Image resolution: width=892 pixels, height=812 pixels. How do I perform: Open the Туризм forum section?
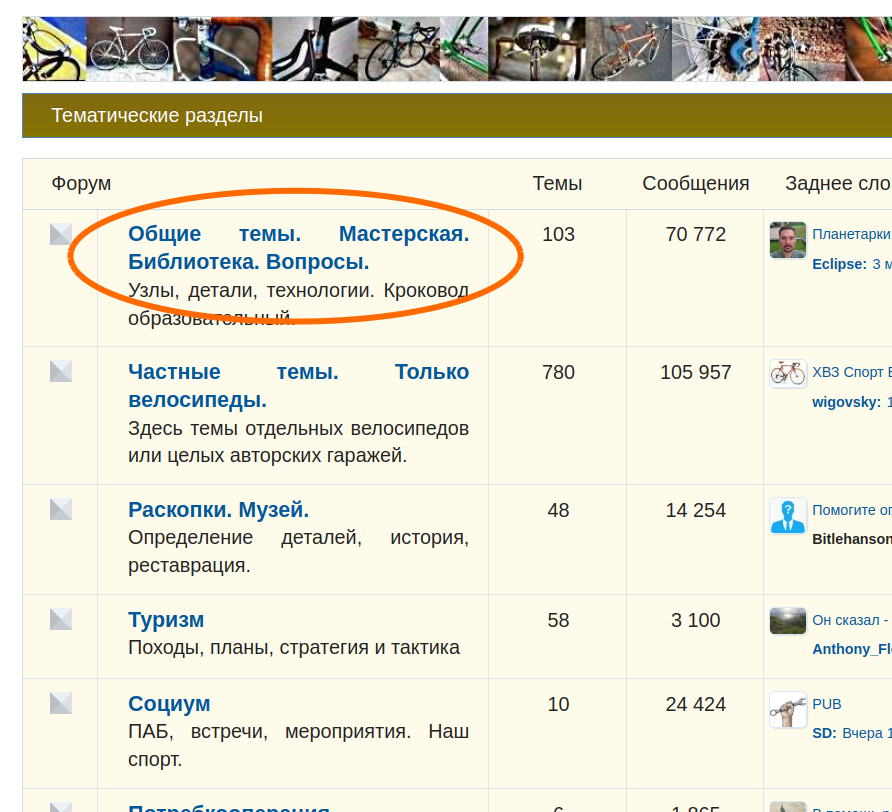click(x=166, y=620)
